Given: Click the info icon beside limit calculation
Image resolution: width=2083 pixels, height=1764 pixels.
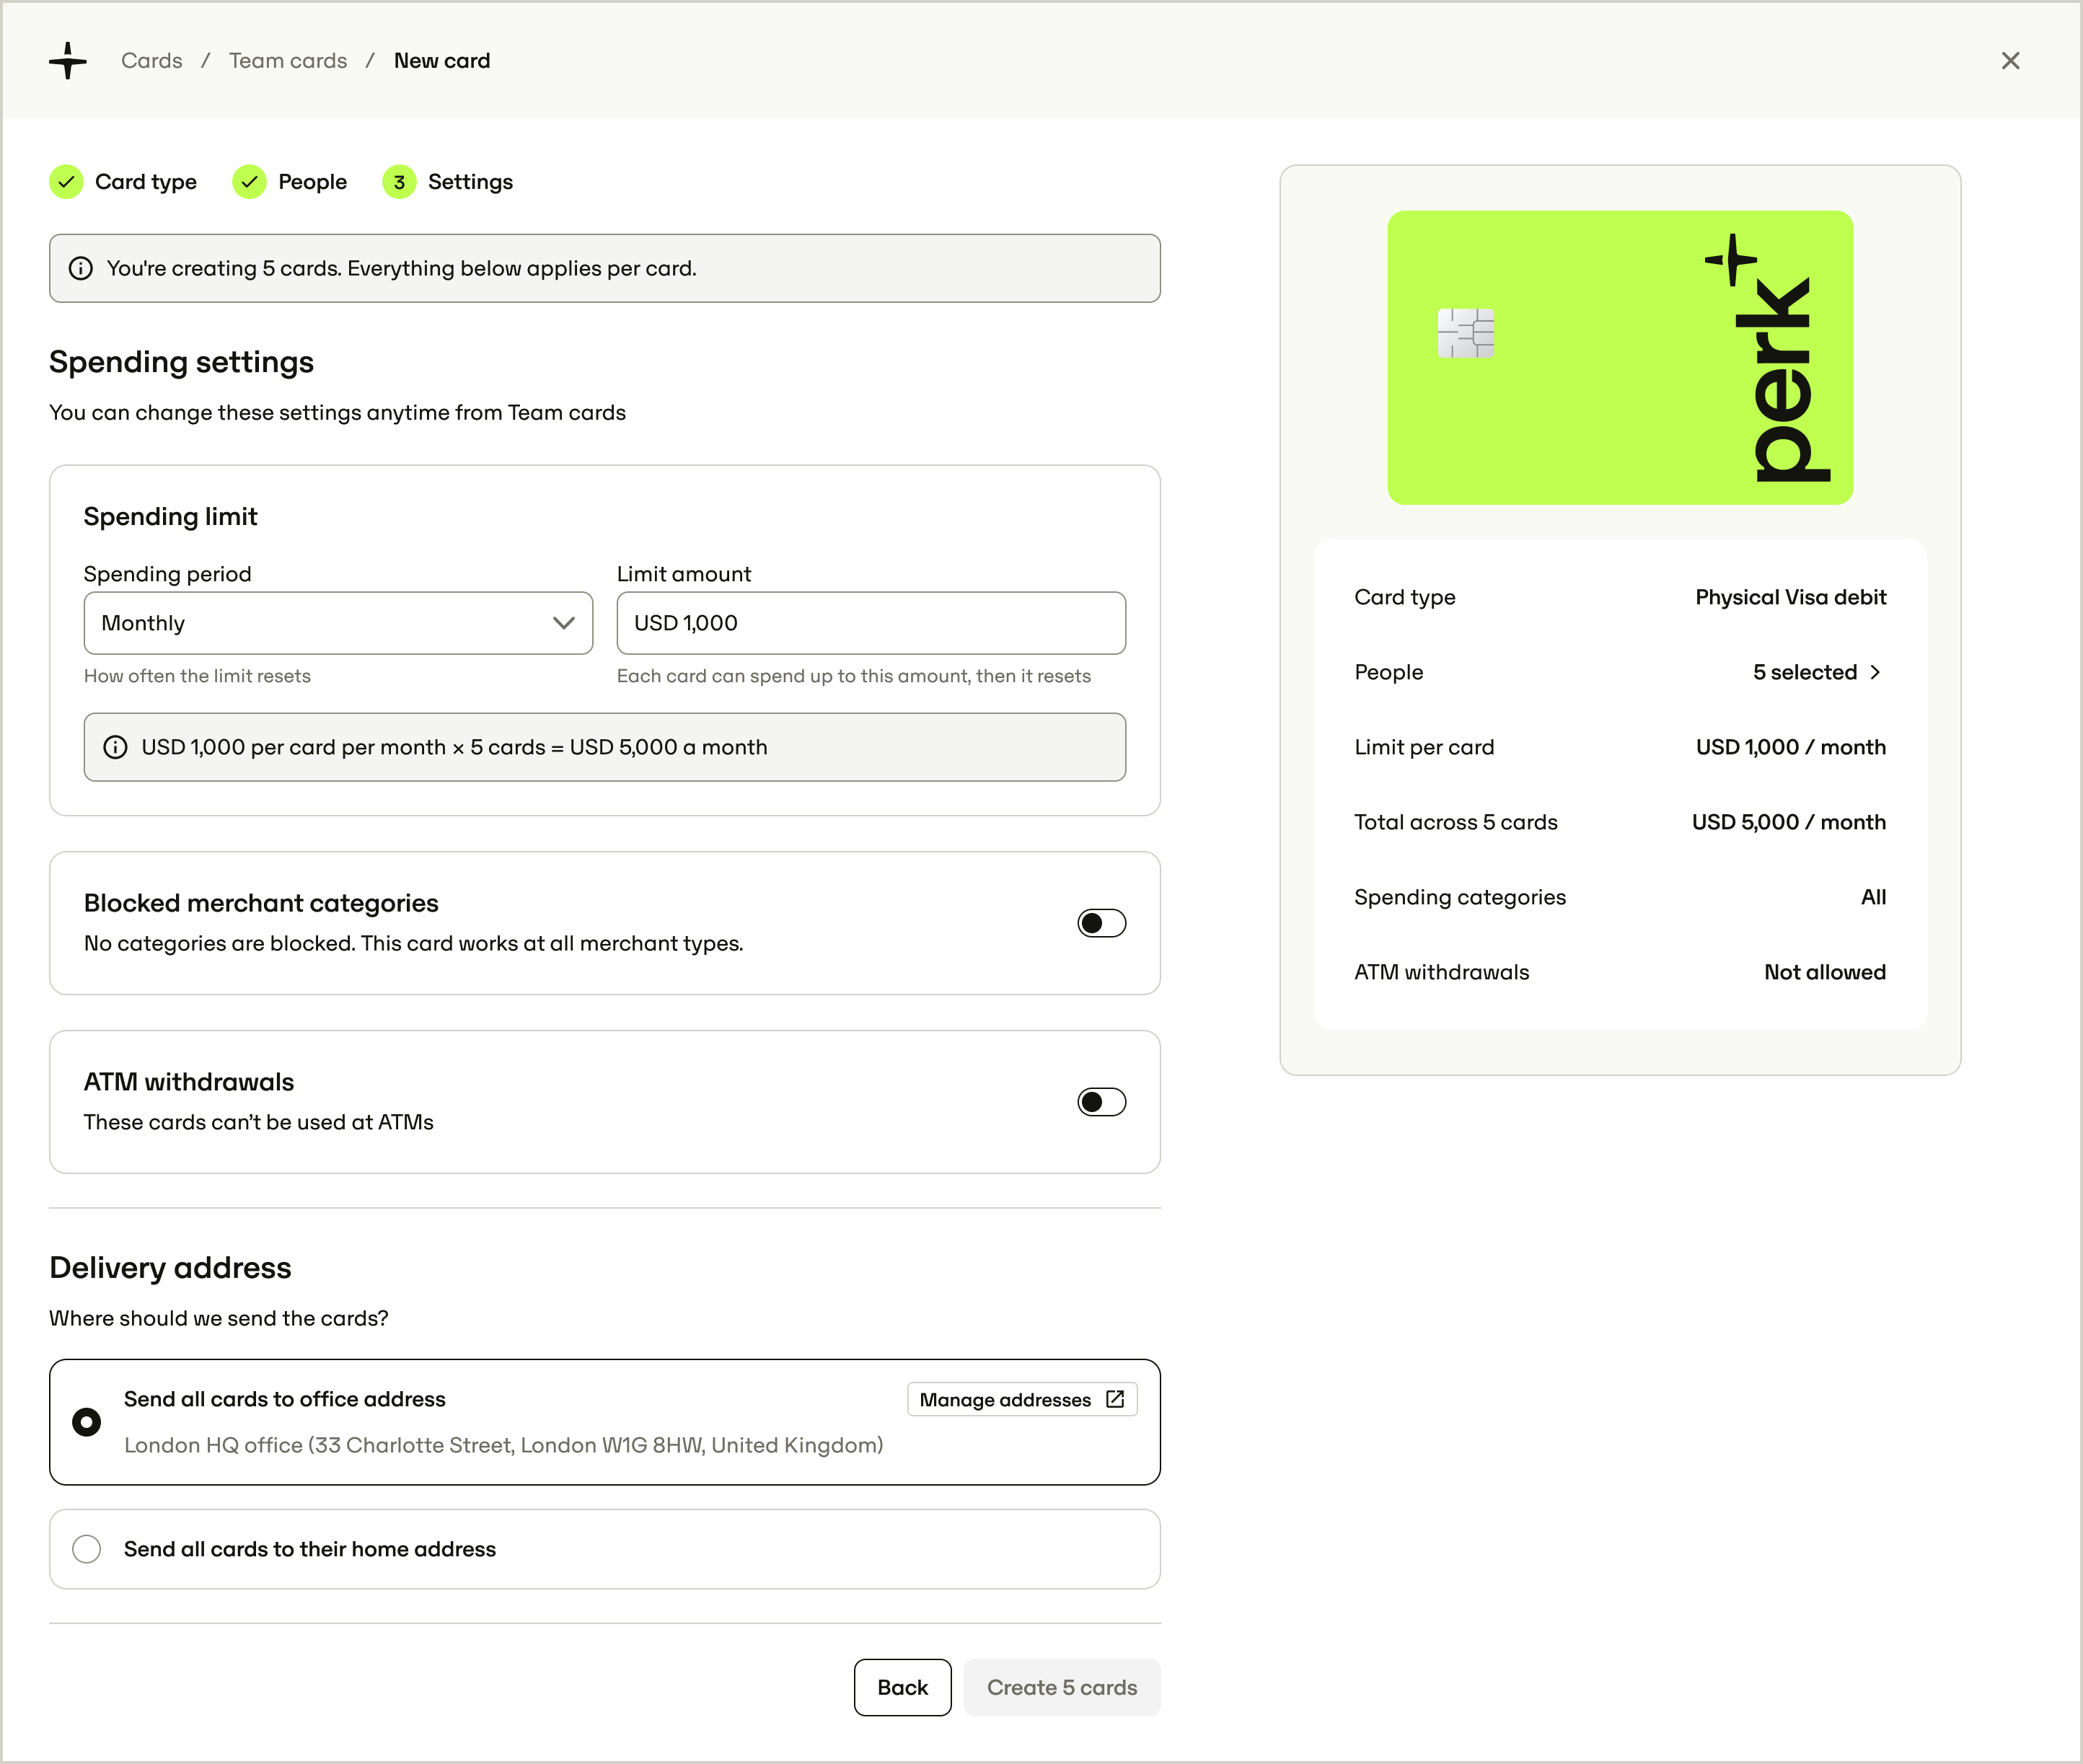Looking at the screenshot, I should (x=116, y=748).
